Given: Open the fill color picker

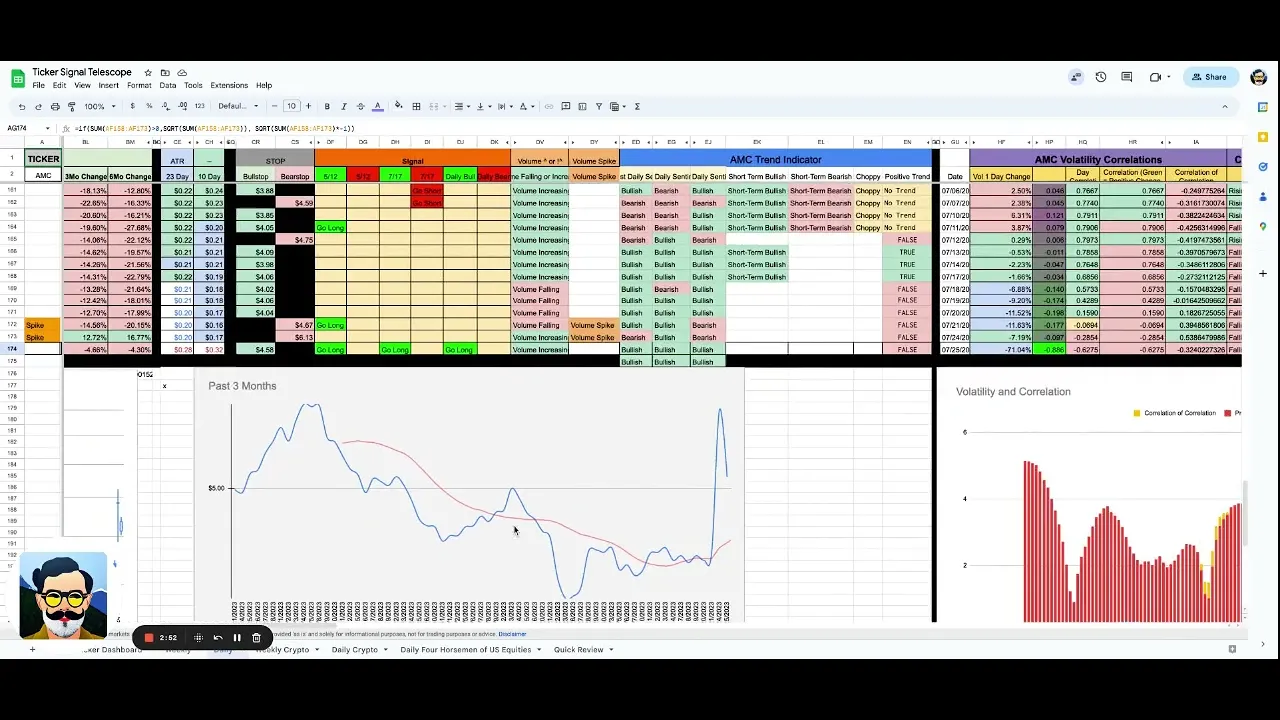Looking at the screenshot, I should [399, 106].
